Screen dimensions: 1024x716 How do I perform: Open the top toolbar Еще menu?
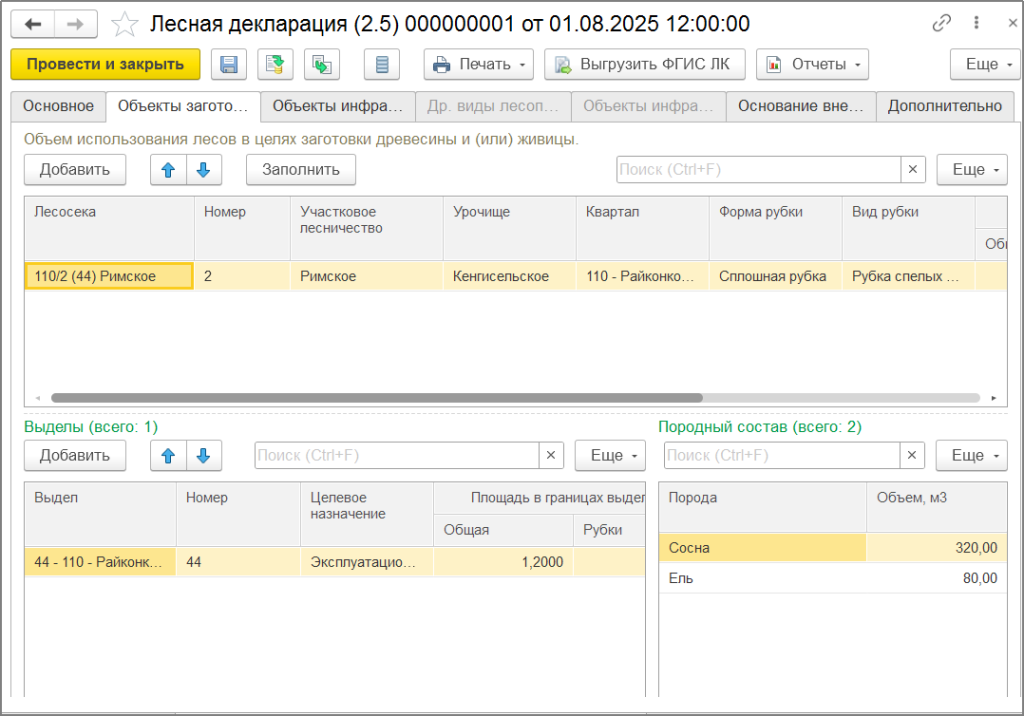[x=985, y=64]
